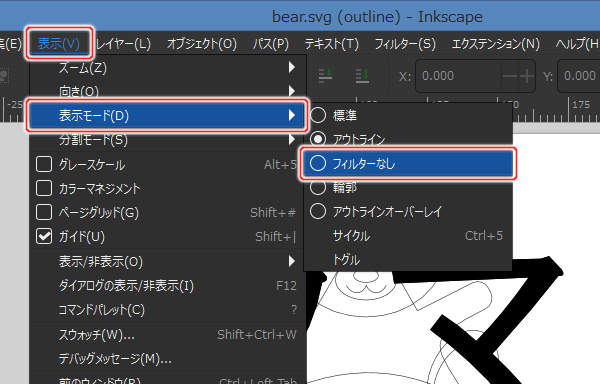
Task: Expand the 分割モード(S) submenu
Action: pyautogui.click(x=168, y=140)
